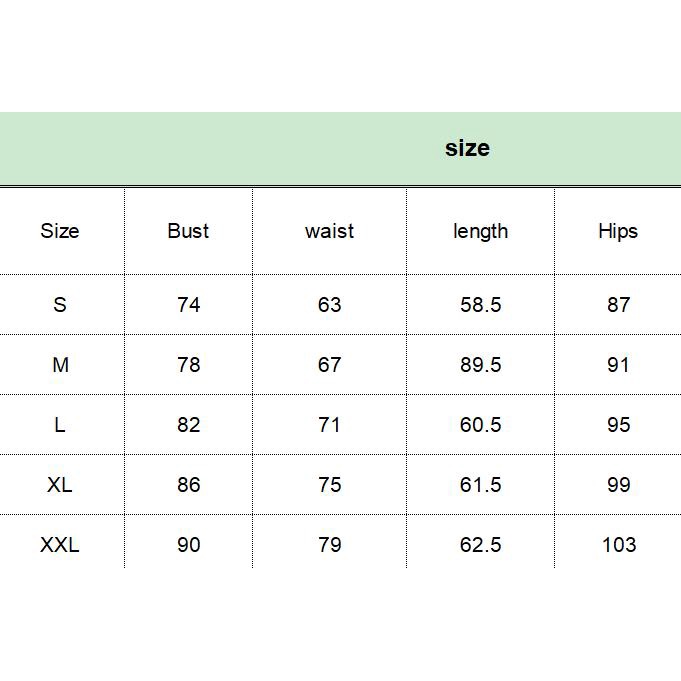Select the hips value 103 cell
This screenshot has height=681, width=681.
[x=619, y=545]
